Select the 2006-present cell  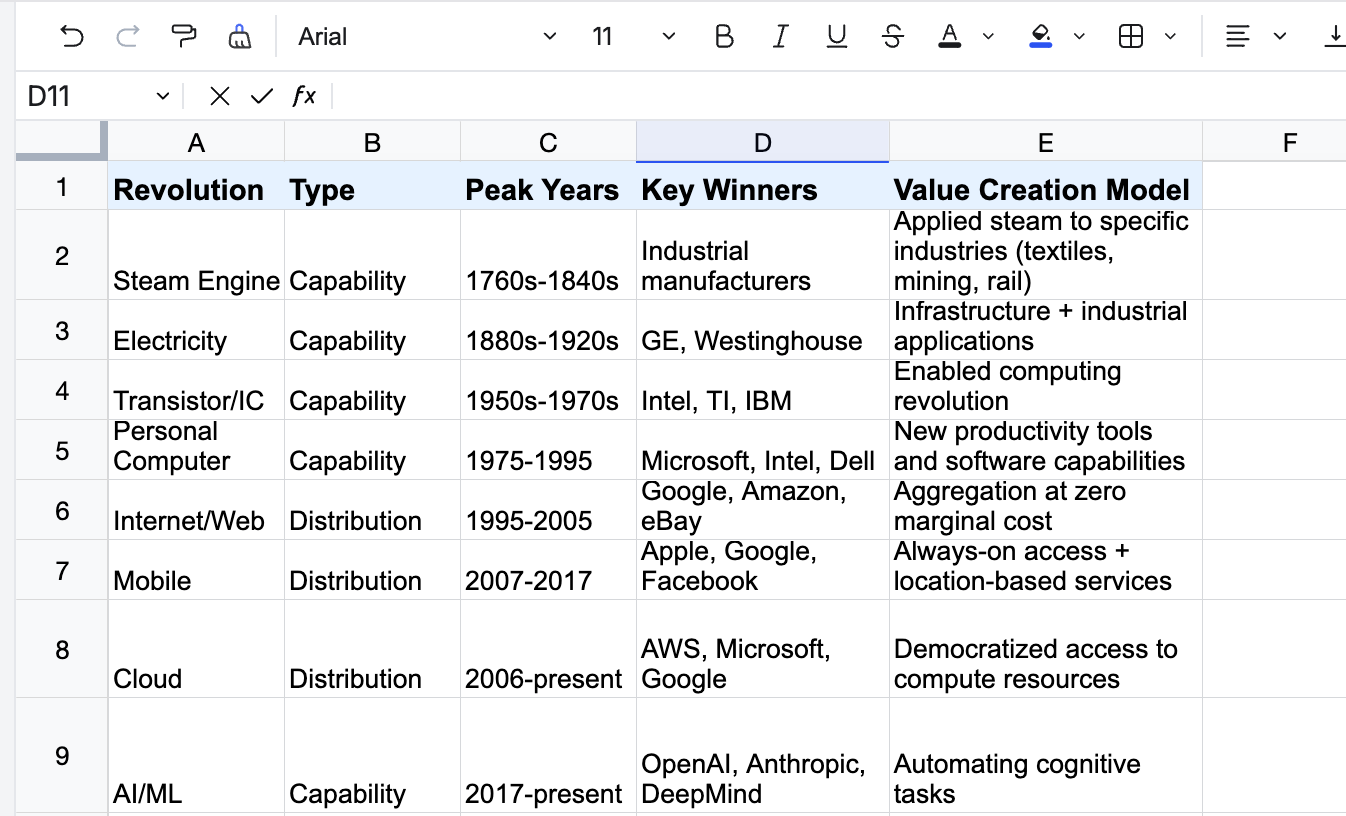(548, 649)
